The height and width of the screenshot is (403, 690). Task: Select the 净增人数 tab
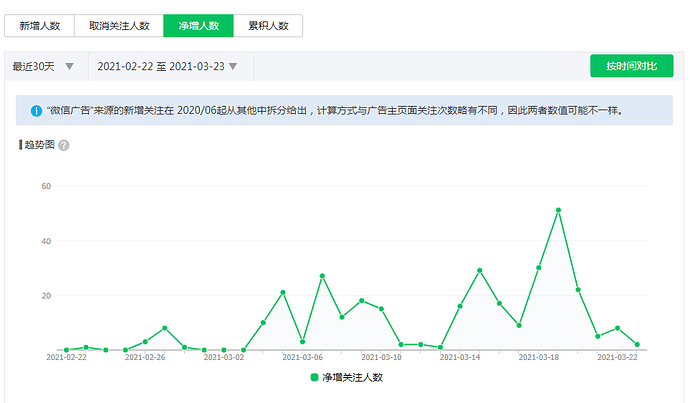pyautogui.click(x=198, y=26)
